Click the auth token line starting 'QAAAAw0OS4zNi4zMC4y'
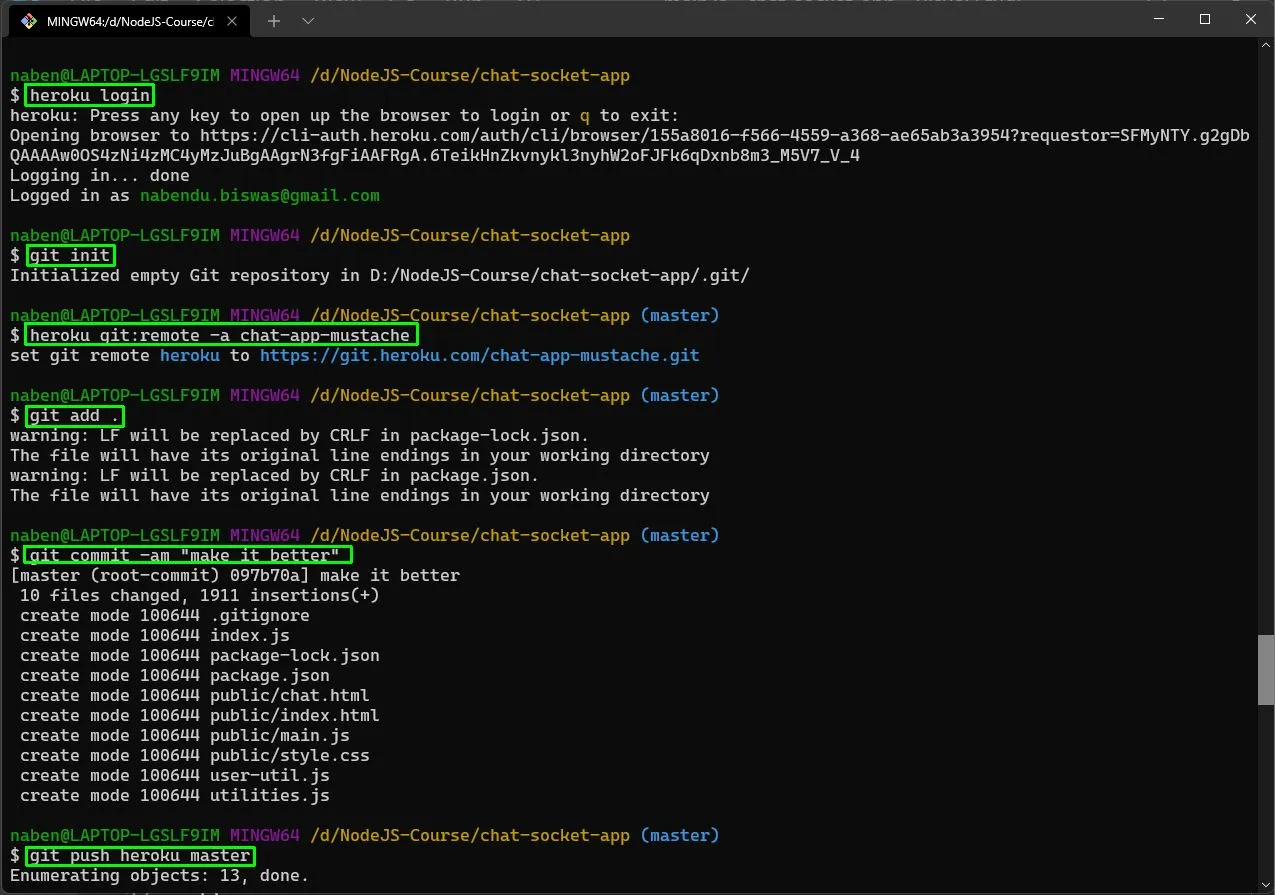This screenshot has width=1275, height=895. (435, 156)
